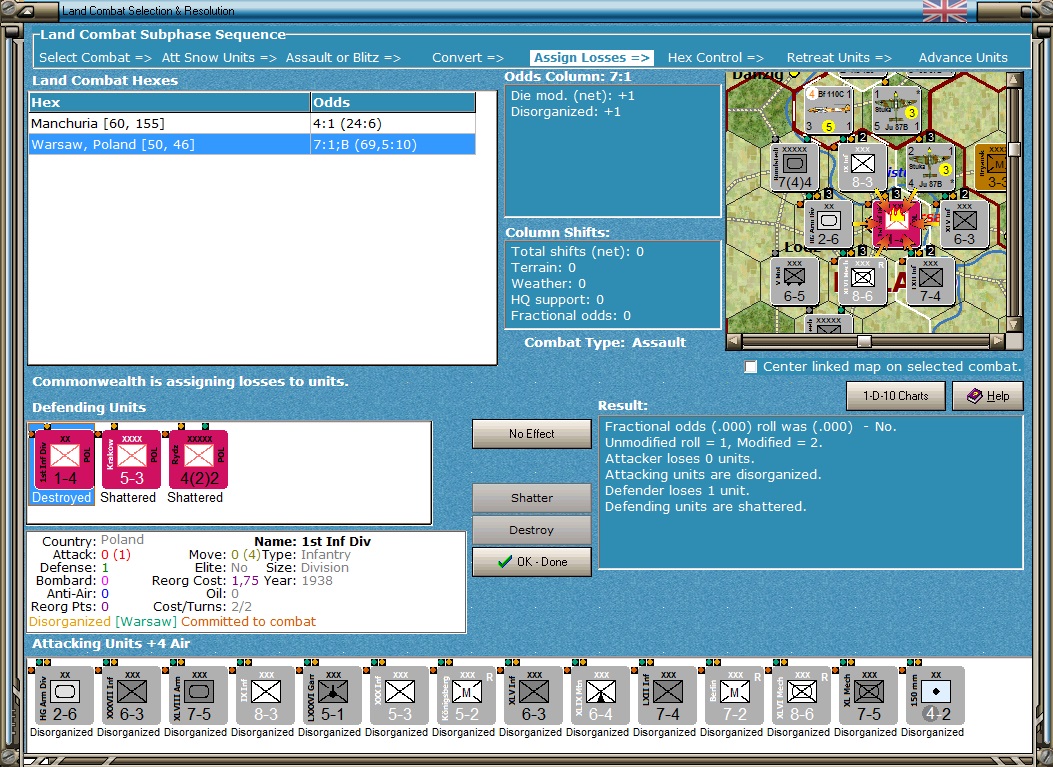The width and height of the screenshot is (1053, 767).
Task: Click the map vertical scrollbar thumb
Action: [x=1014, y=149]
